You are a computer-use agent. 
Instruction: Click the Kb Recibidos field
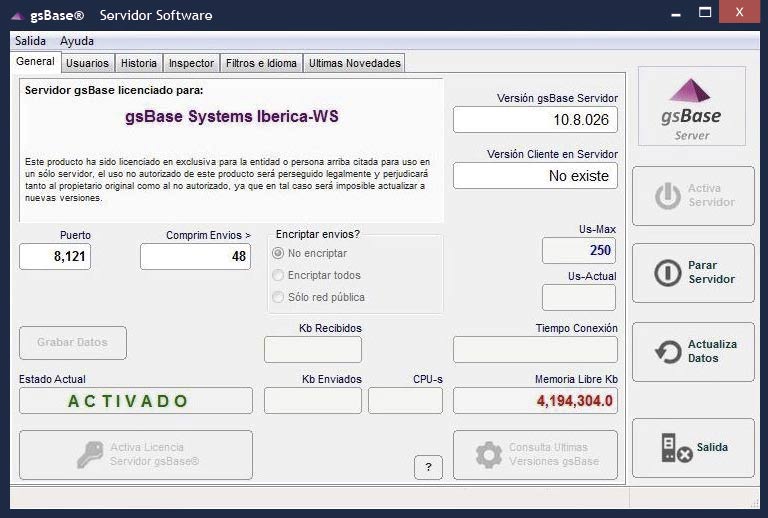(x=313, y=350)
